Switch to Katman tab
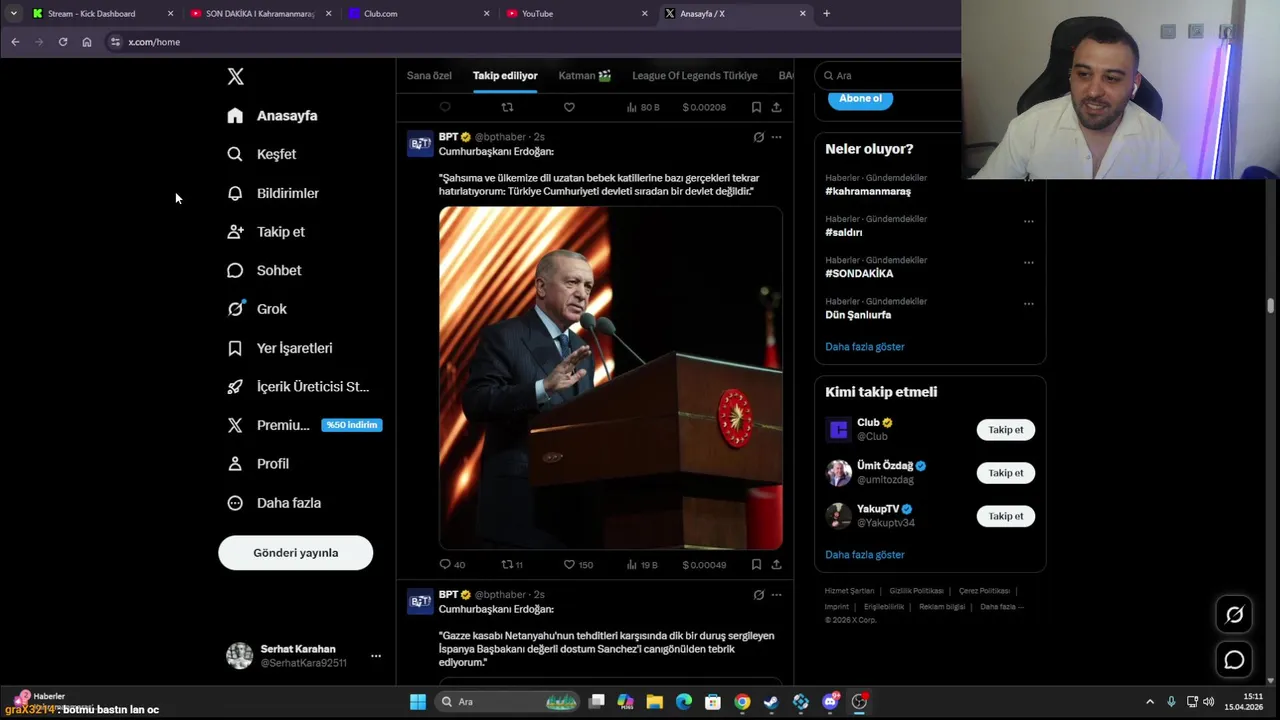This screenshot has height=720, width=1280. coord(585,76)
